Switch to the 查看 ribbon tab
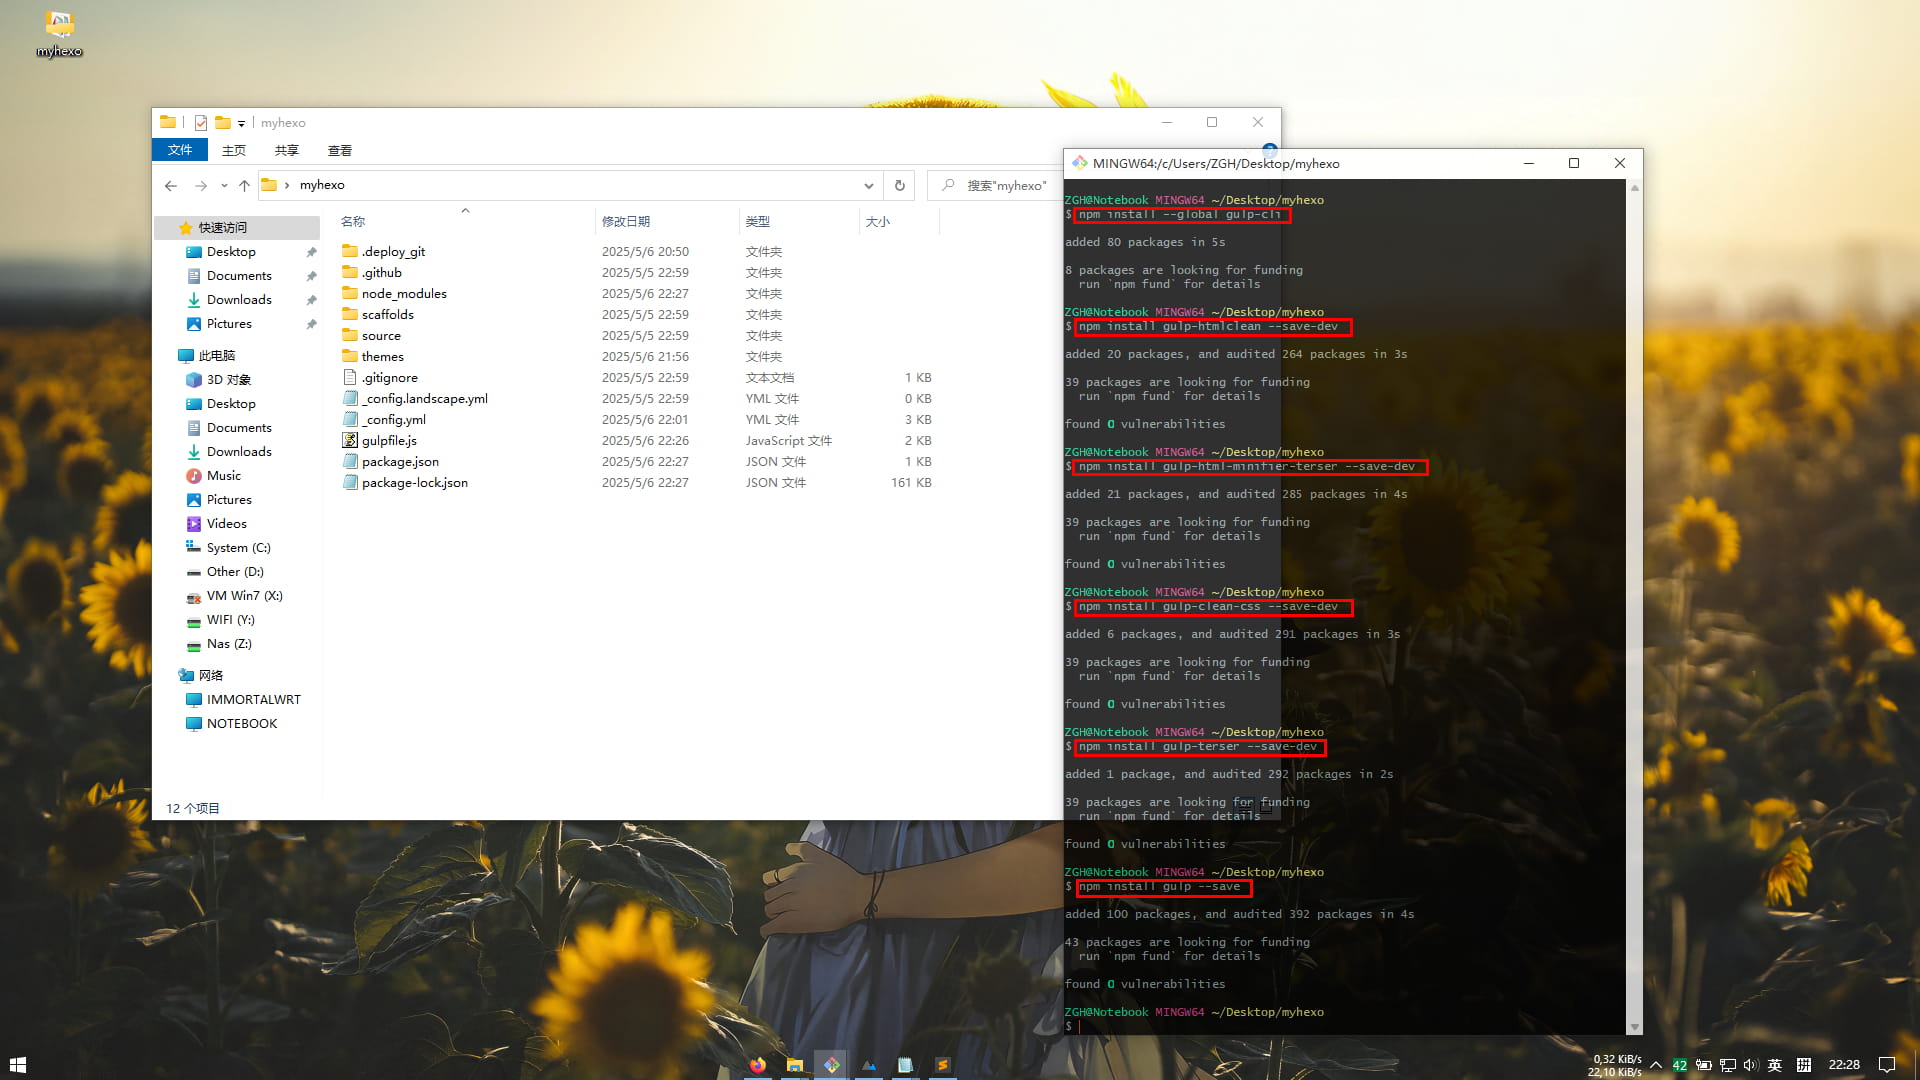 [339, 150]
